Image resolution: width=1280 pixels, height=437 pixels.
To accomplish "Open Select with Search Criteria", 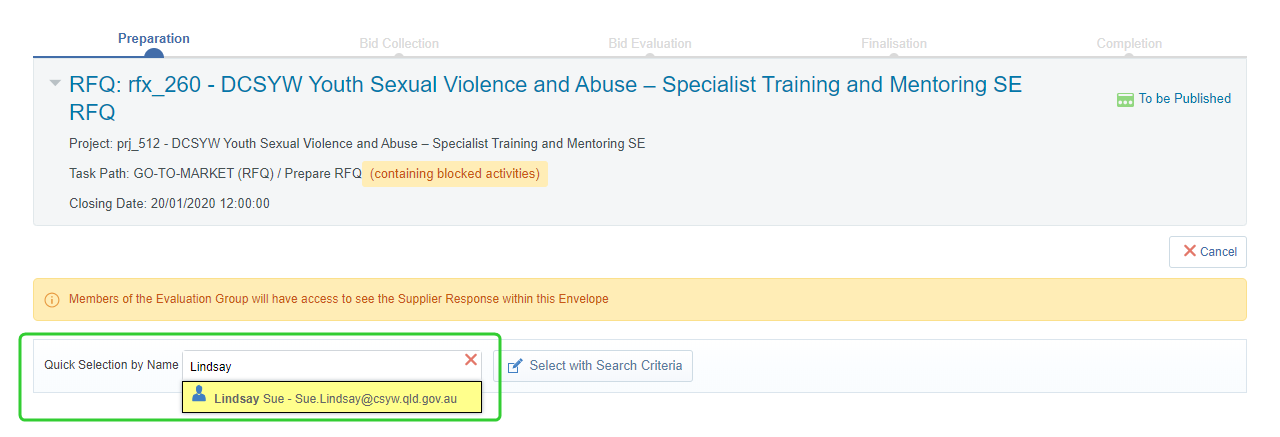I will tap(595, 366).
